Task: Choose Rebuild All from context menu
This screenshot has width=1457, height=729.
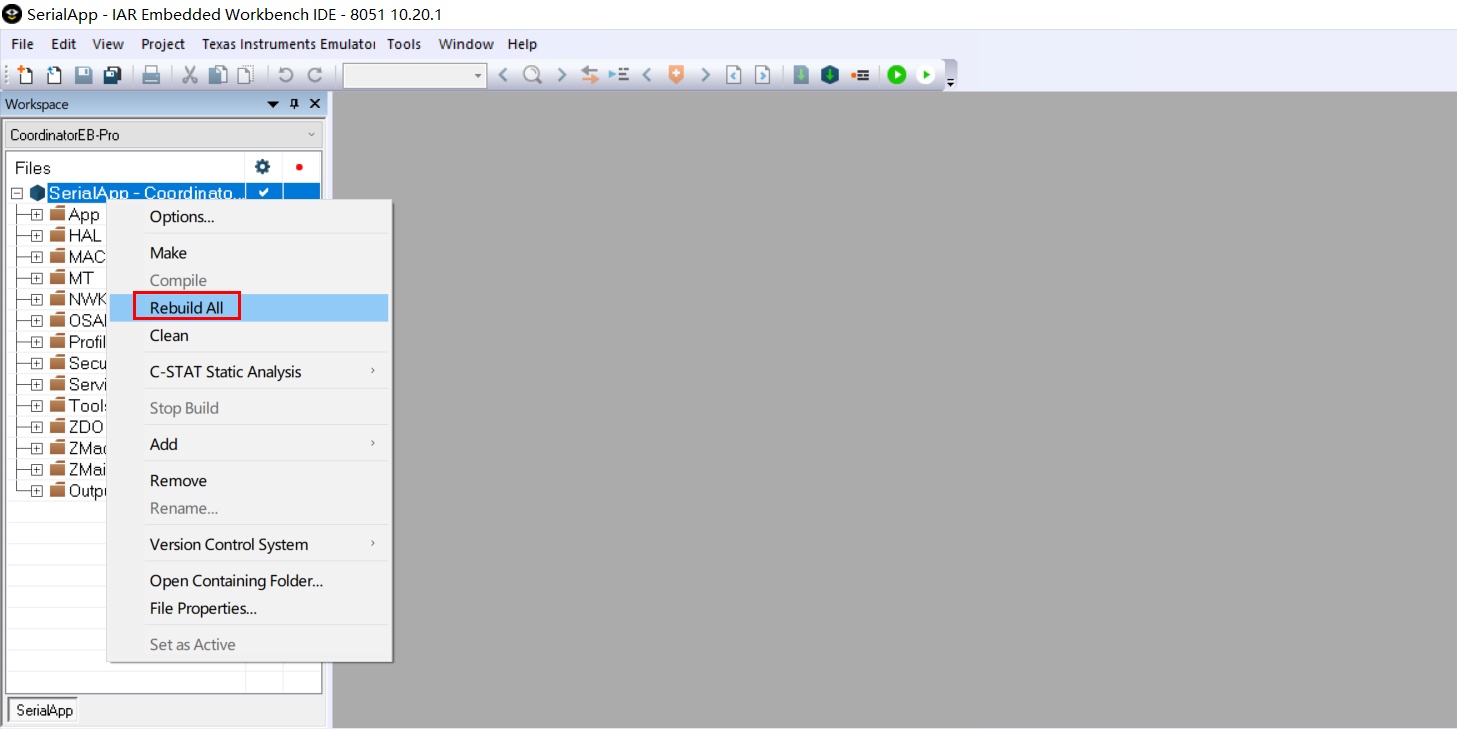Action: [187, 308]
